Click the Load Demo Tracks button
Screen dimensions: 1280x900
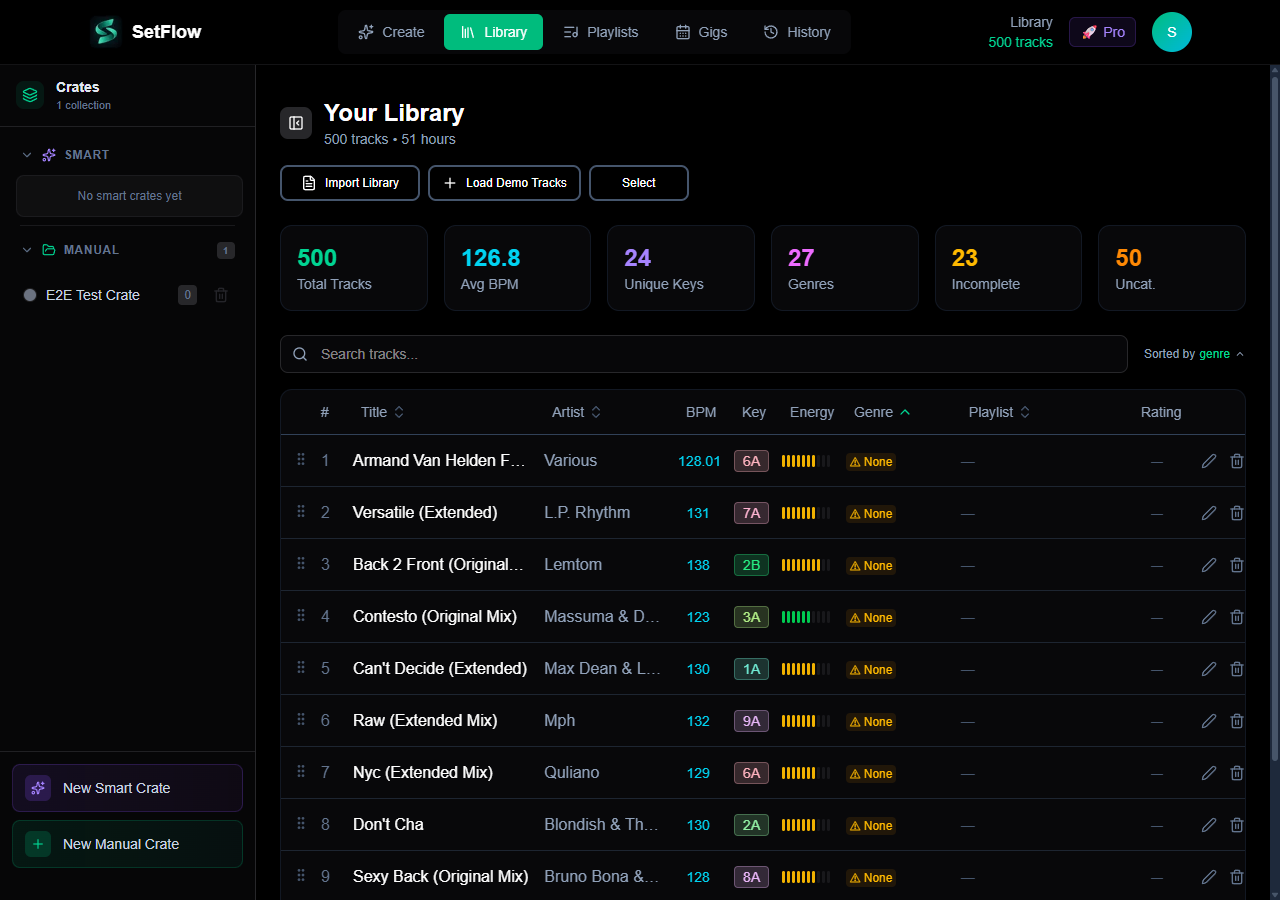pyautogui.click(x=504, y=183)
